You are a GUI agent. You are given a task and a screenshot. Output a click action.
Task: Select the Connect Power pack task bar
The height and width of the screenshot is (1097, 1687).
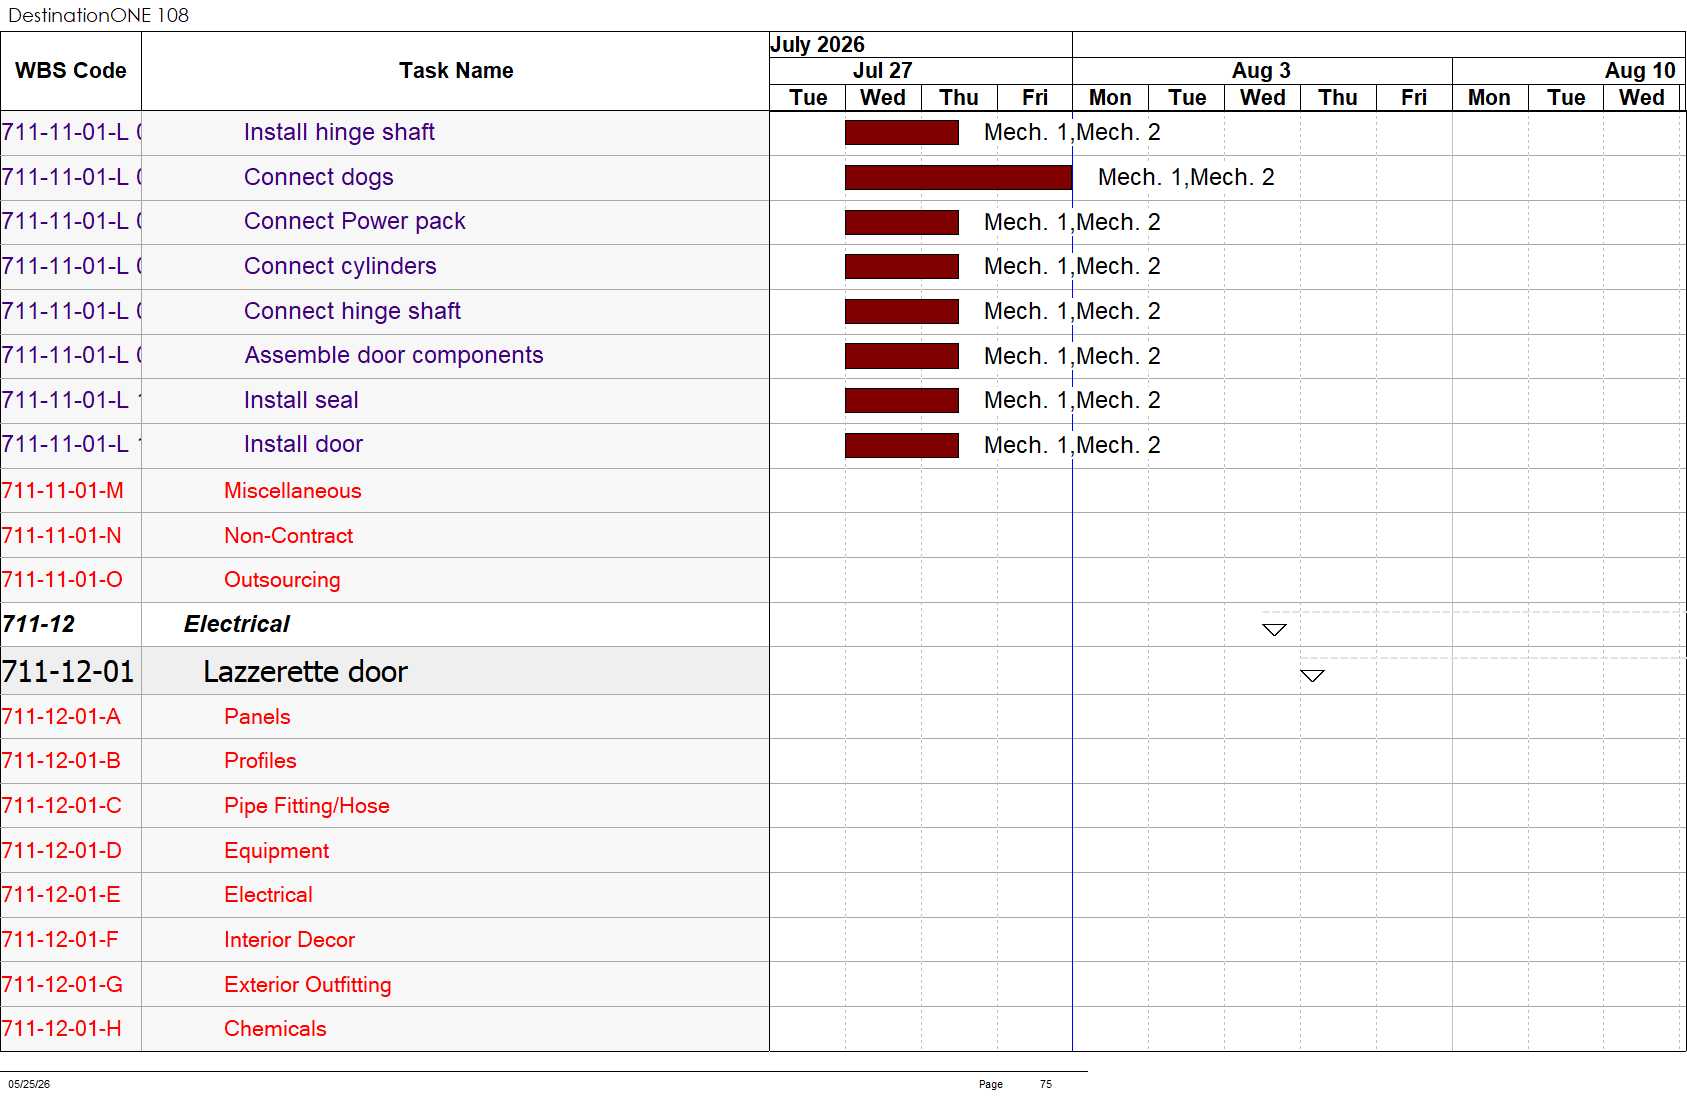click(901, 222)
